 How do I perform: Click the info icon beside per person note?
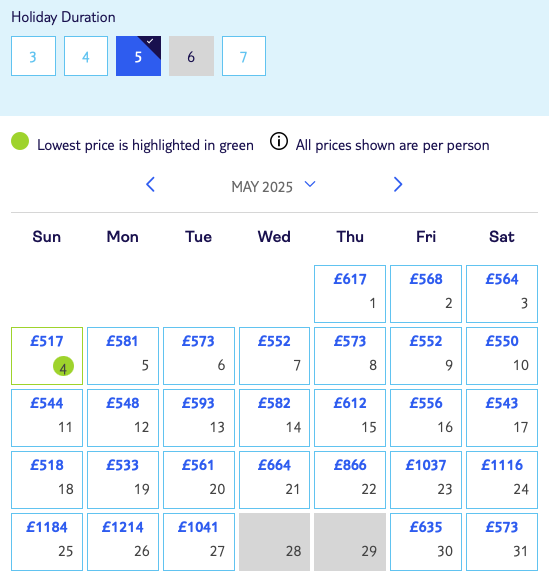(279, 141)
